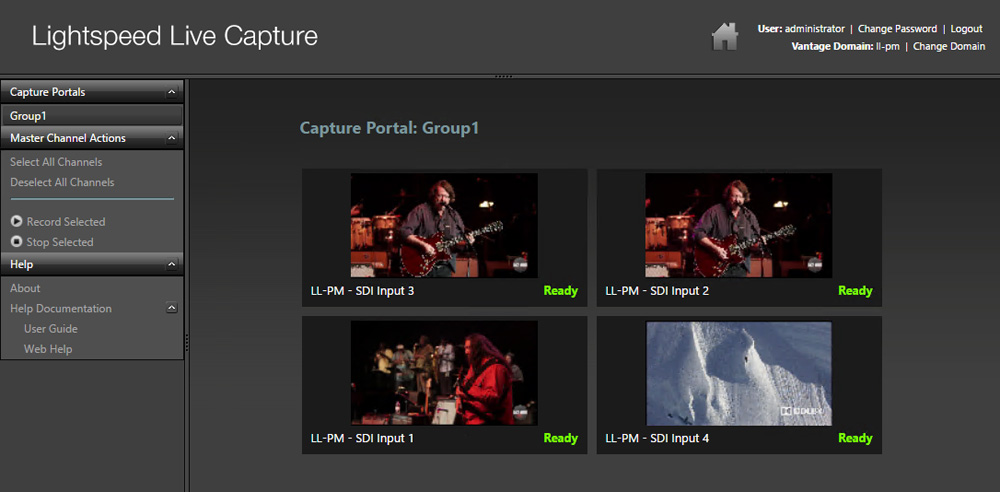Log out via the Logout link
Viewport: 1000px width, 492px height.
[x=966, y=29]
